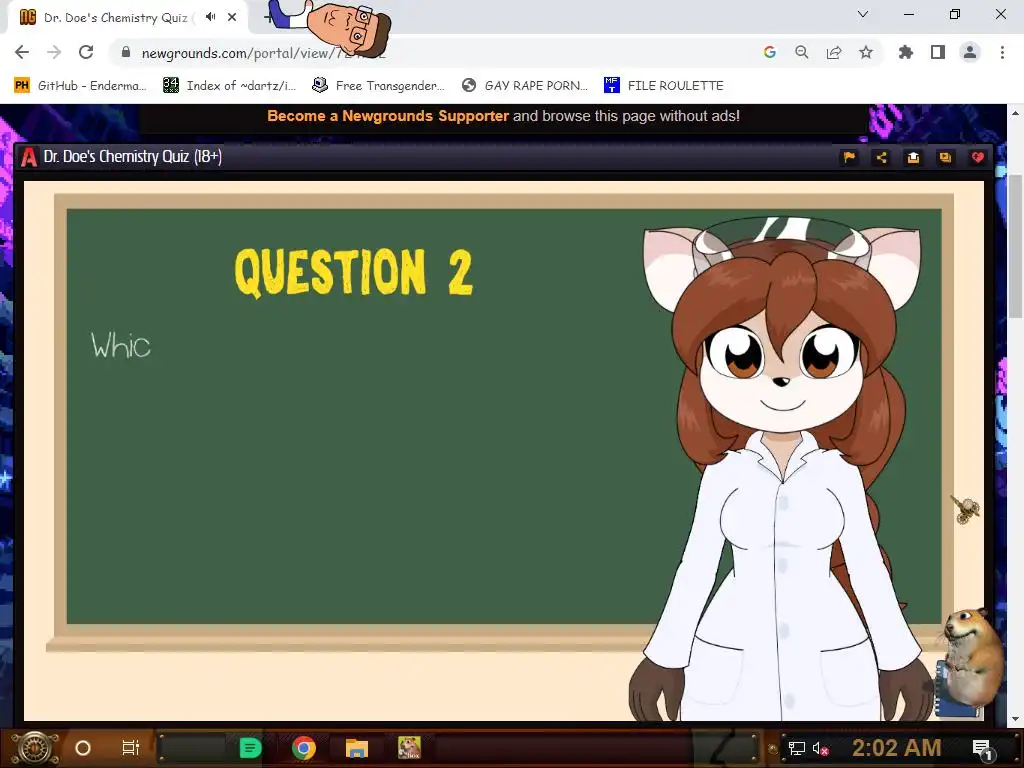
Task: Open the Extensions puzzle piece menu
Action: pos(906,52)
